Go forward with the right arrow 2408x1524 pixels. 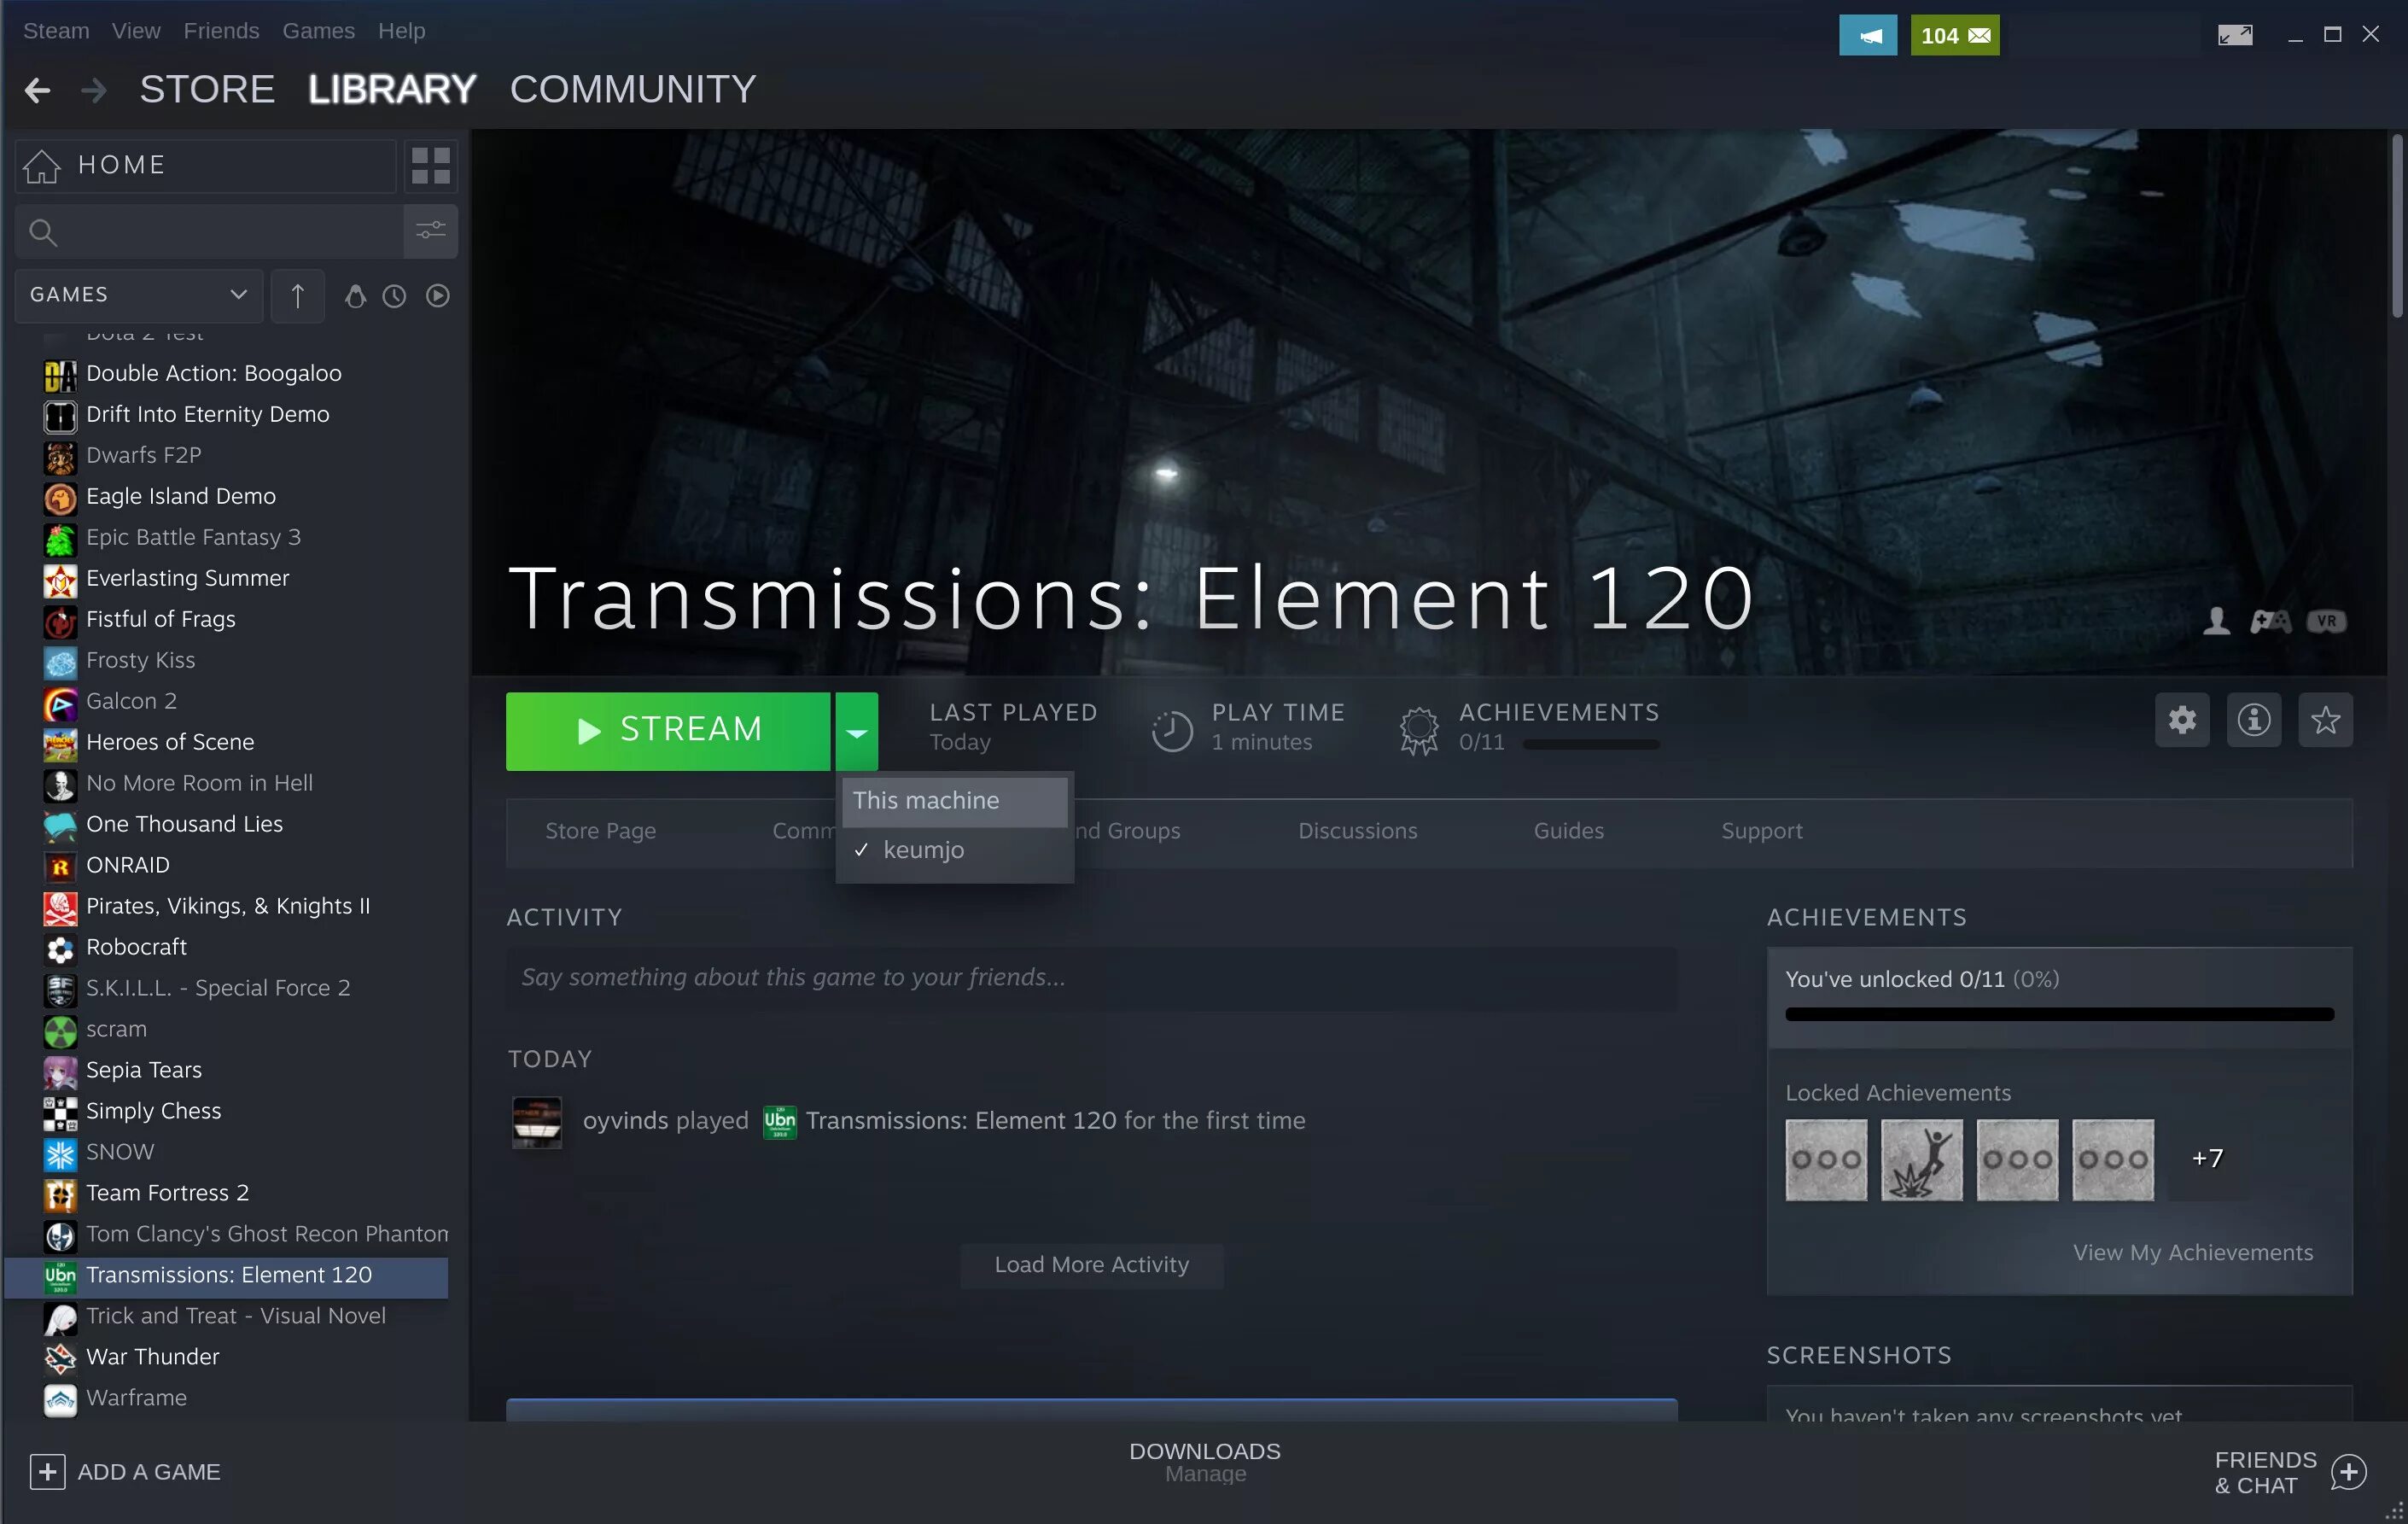[94, 91]
